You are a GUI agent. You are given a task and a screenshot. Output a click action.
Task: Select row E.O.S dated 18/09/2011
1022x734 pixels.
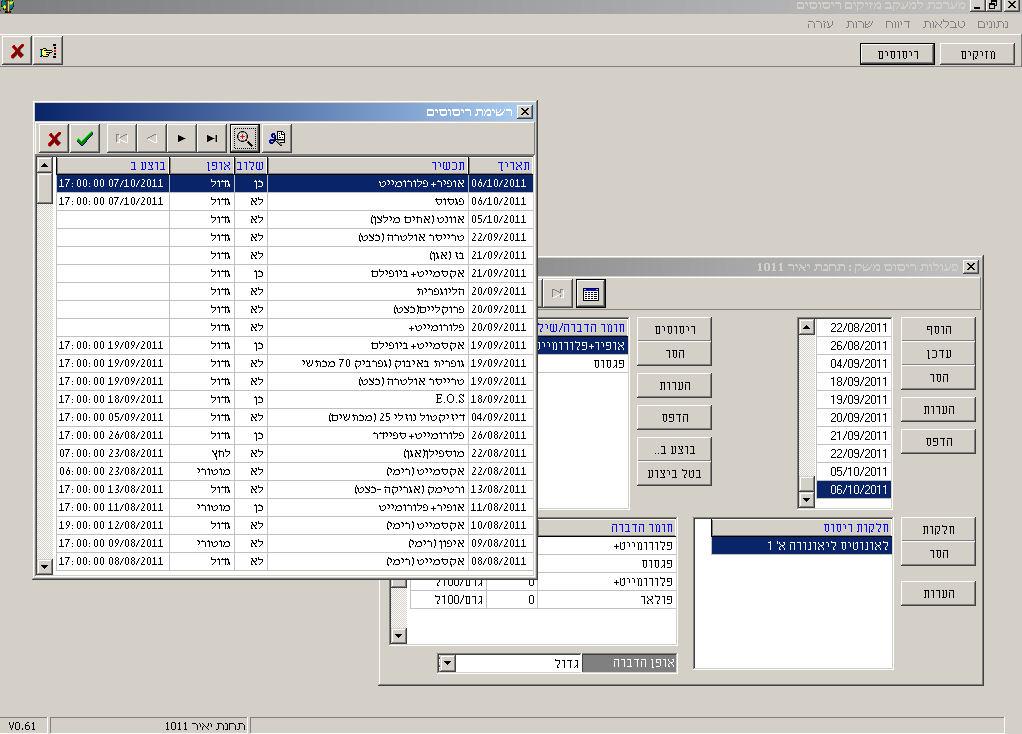coord(295,399)
